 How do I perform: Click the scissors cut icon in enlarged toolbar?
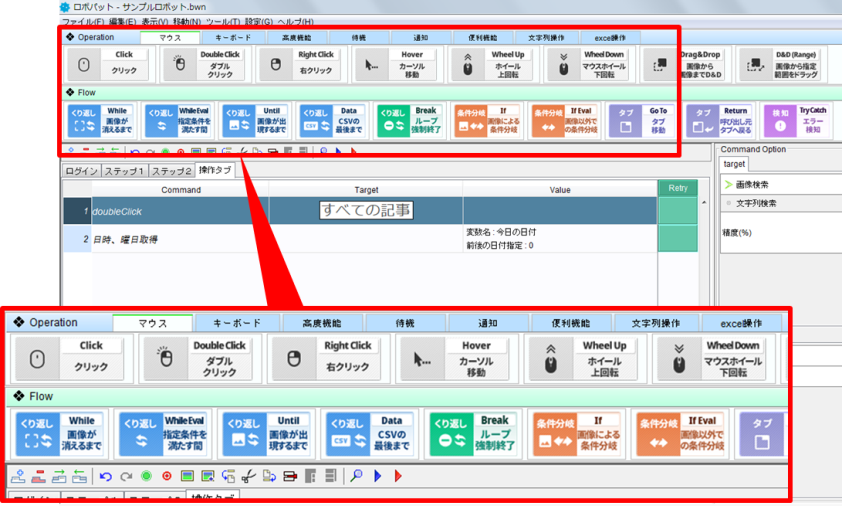point(248,476)
